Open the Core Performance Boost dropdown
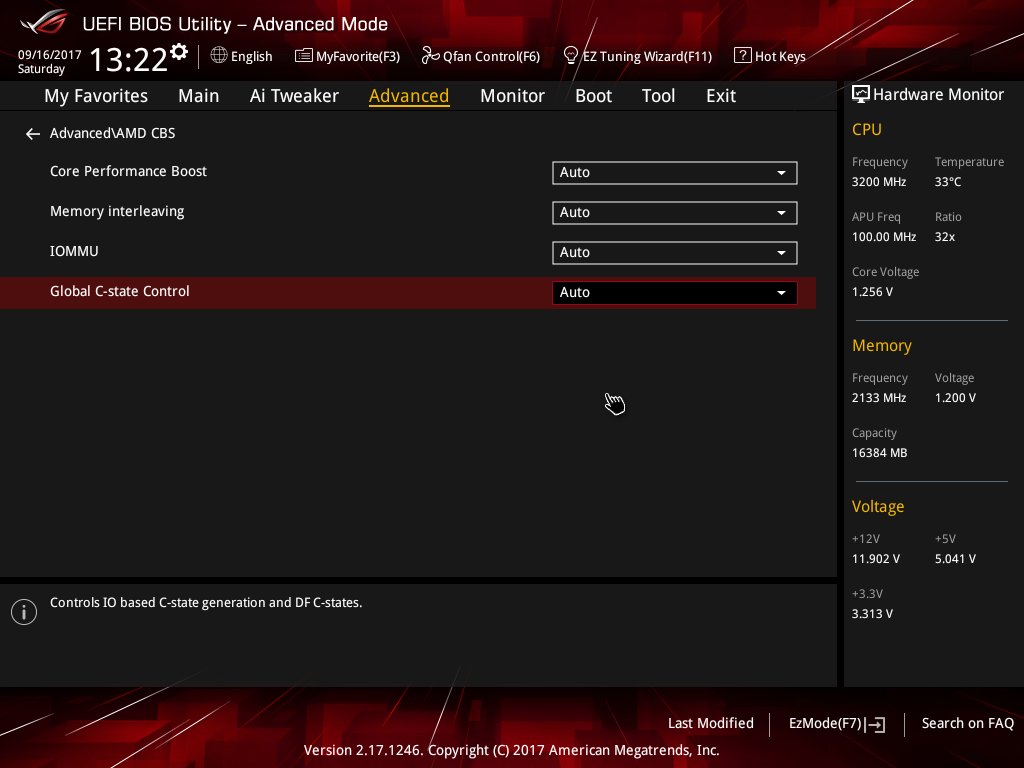Image resolution: width=1024 pixels, height=768 pixels. [x=675, y=172]
